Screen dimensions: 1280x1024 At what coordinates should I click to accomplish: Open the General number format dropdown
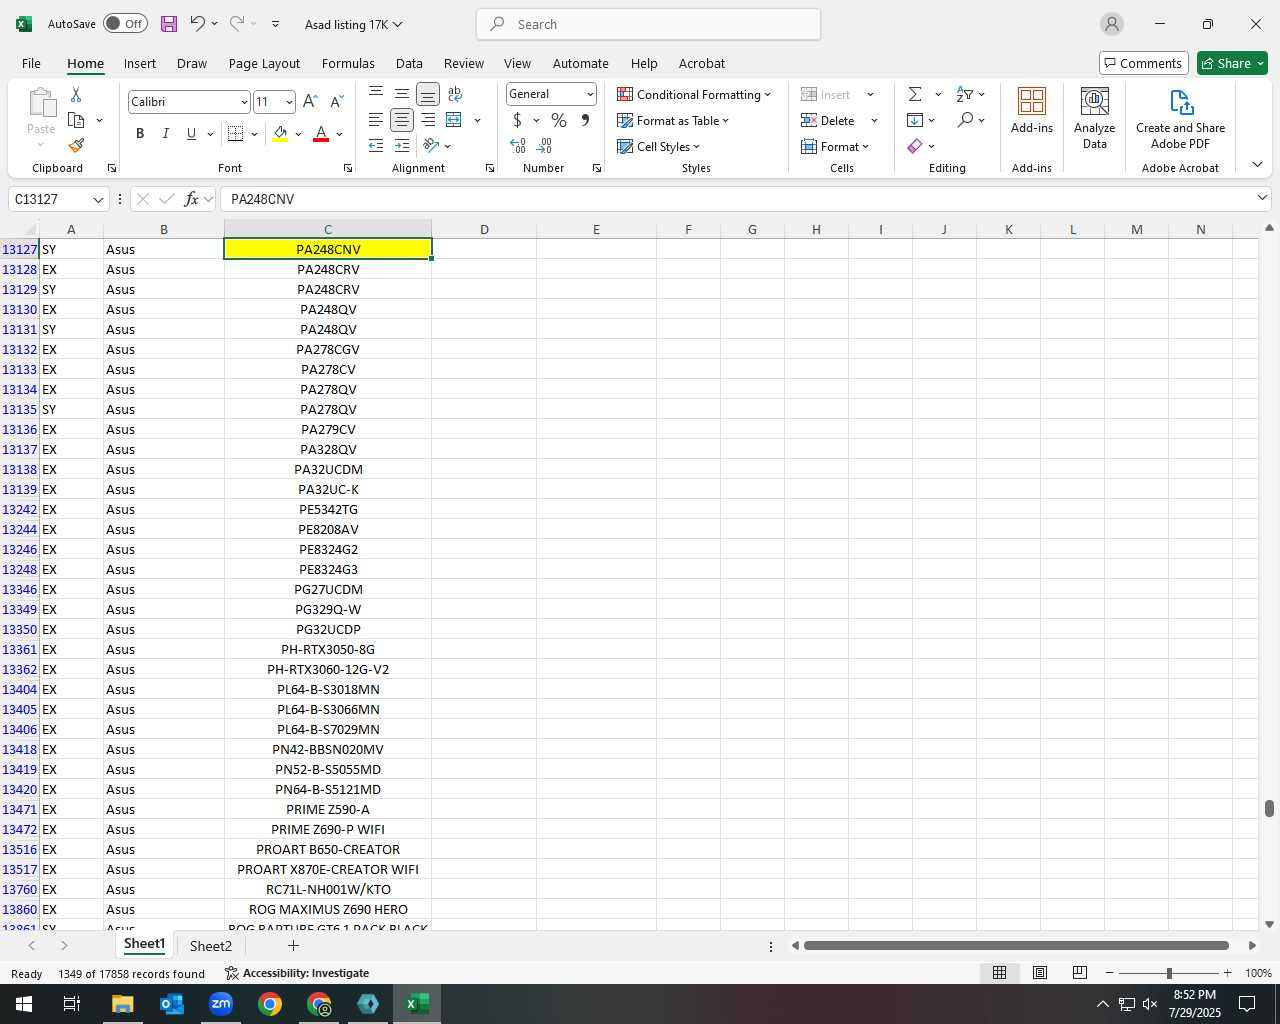pos(590,94)
